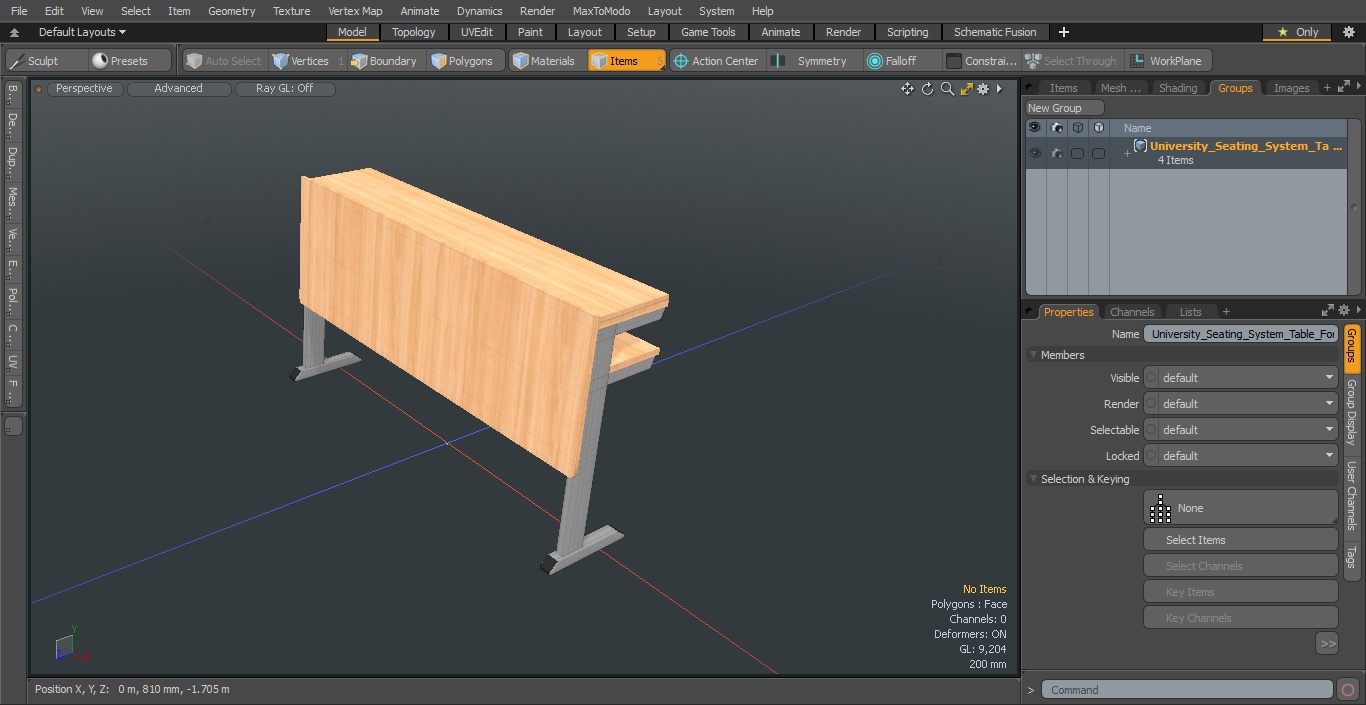The width and height of the screenshot is (1366, 705).
Task: Switch to the UVEdit layout tab
Action: (477, 32)
